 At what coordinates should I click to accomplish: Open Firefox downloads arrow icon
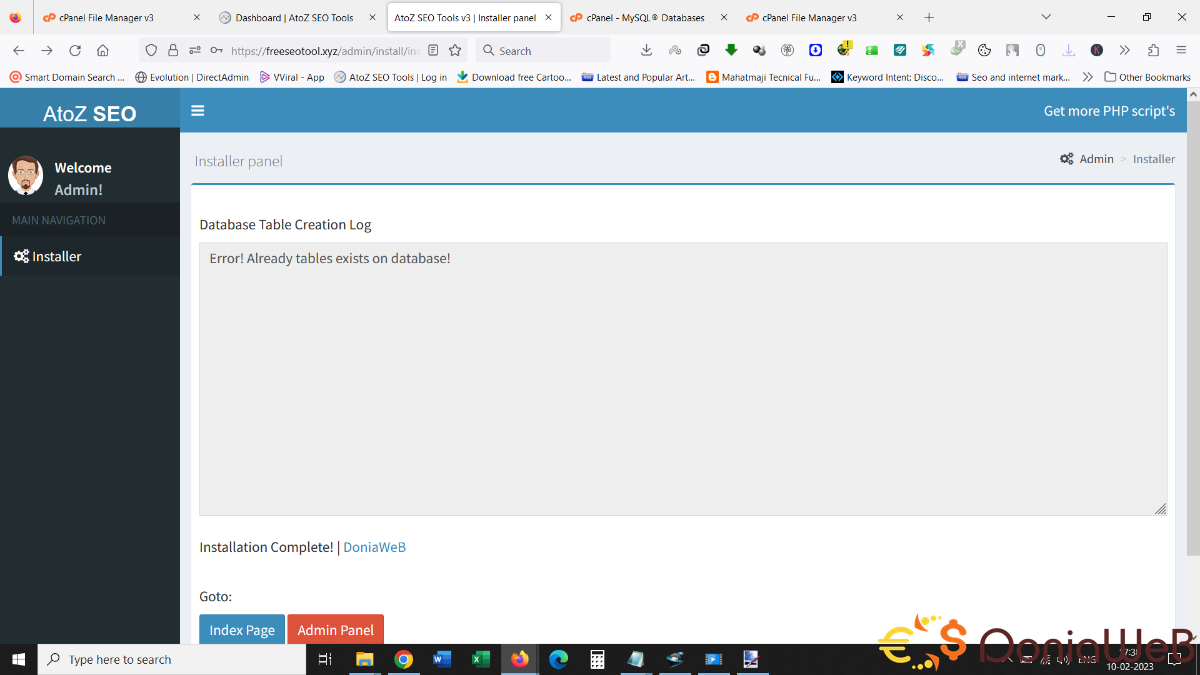coord(646,51)
